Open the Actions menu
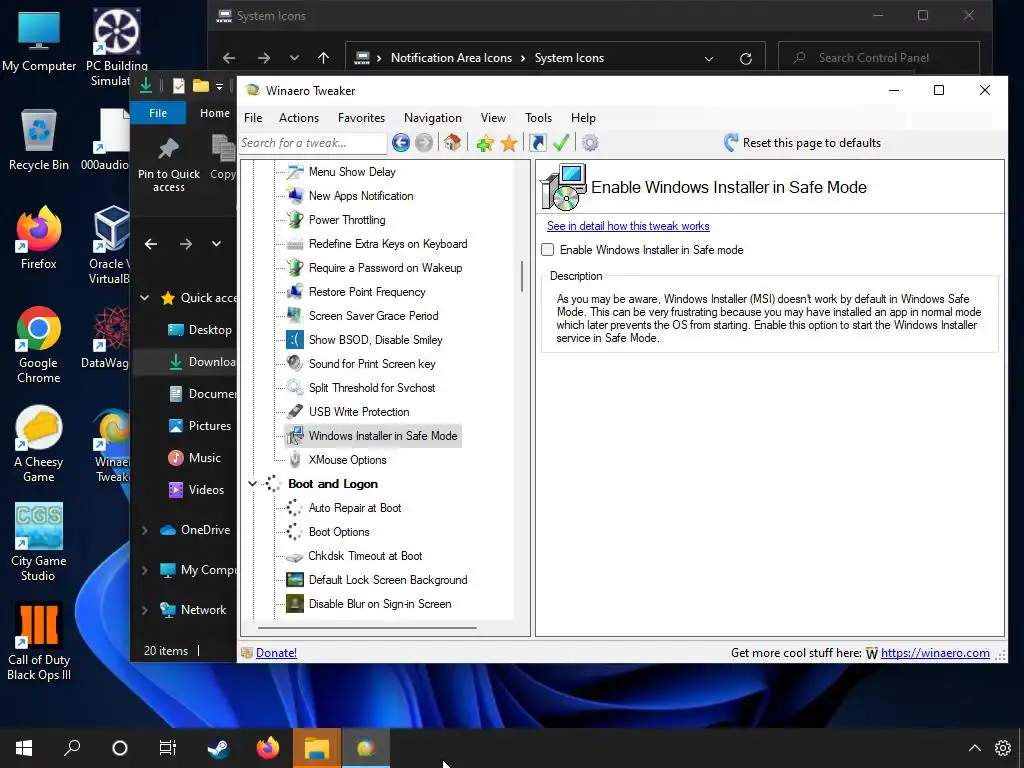The height and width of the screenshot is (768, 1024). tap(299, 118)
